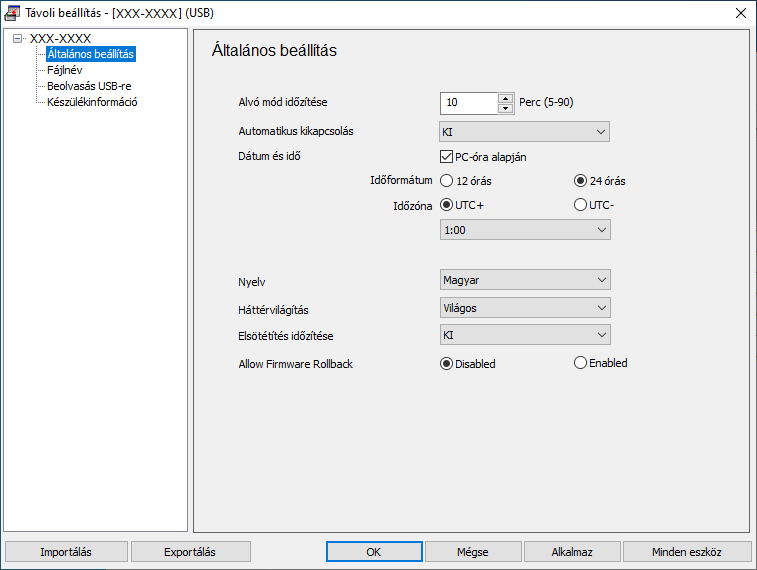Image resolution: width=757 pixels, height=570 pixels.
Task: Click the app icon in the title bar
Action: 12,13
